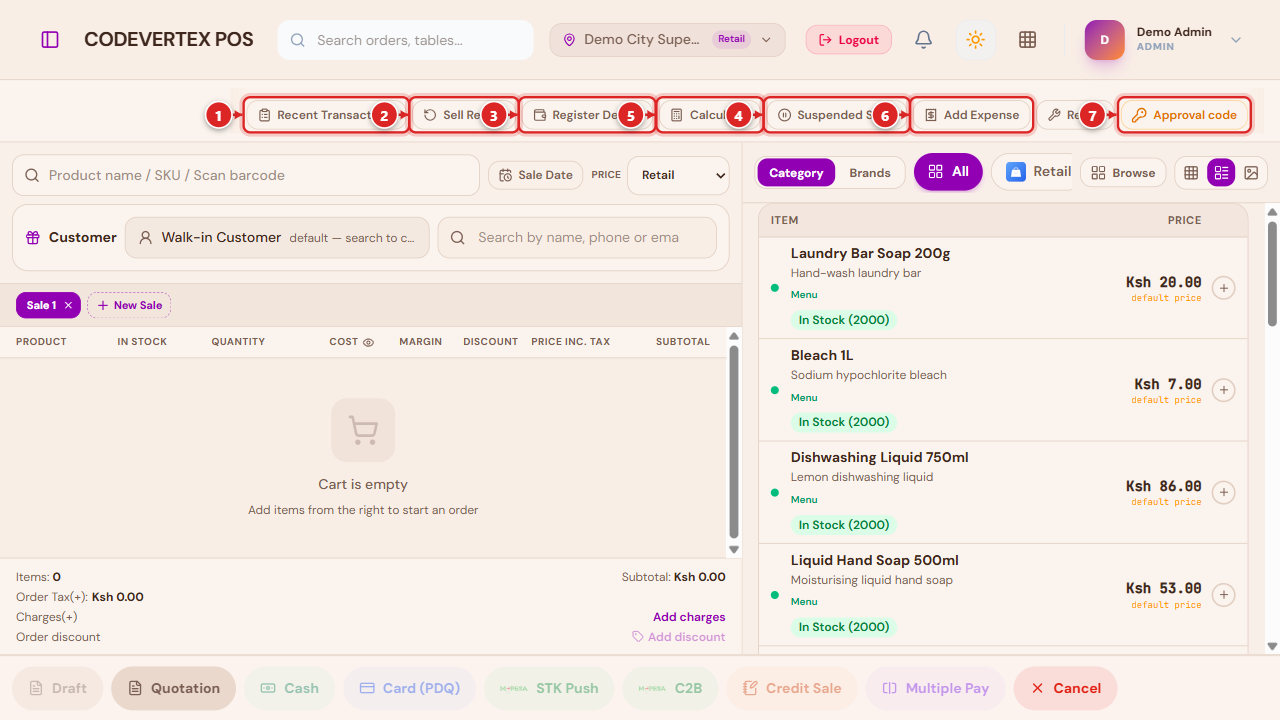Switch to the Brands tab
The height and width of the screenshot is (720, 1280).
870,173
